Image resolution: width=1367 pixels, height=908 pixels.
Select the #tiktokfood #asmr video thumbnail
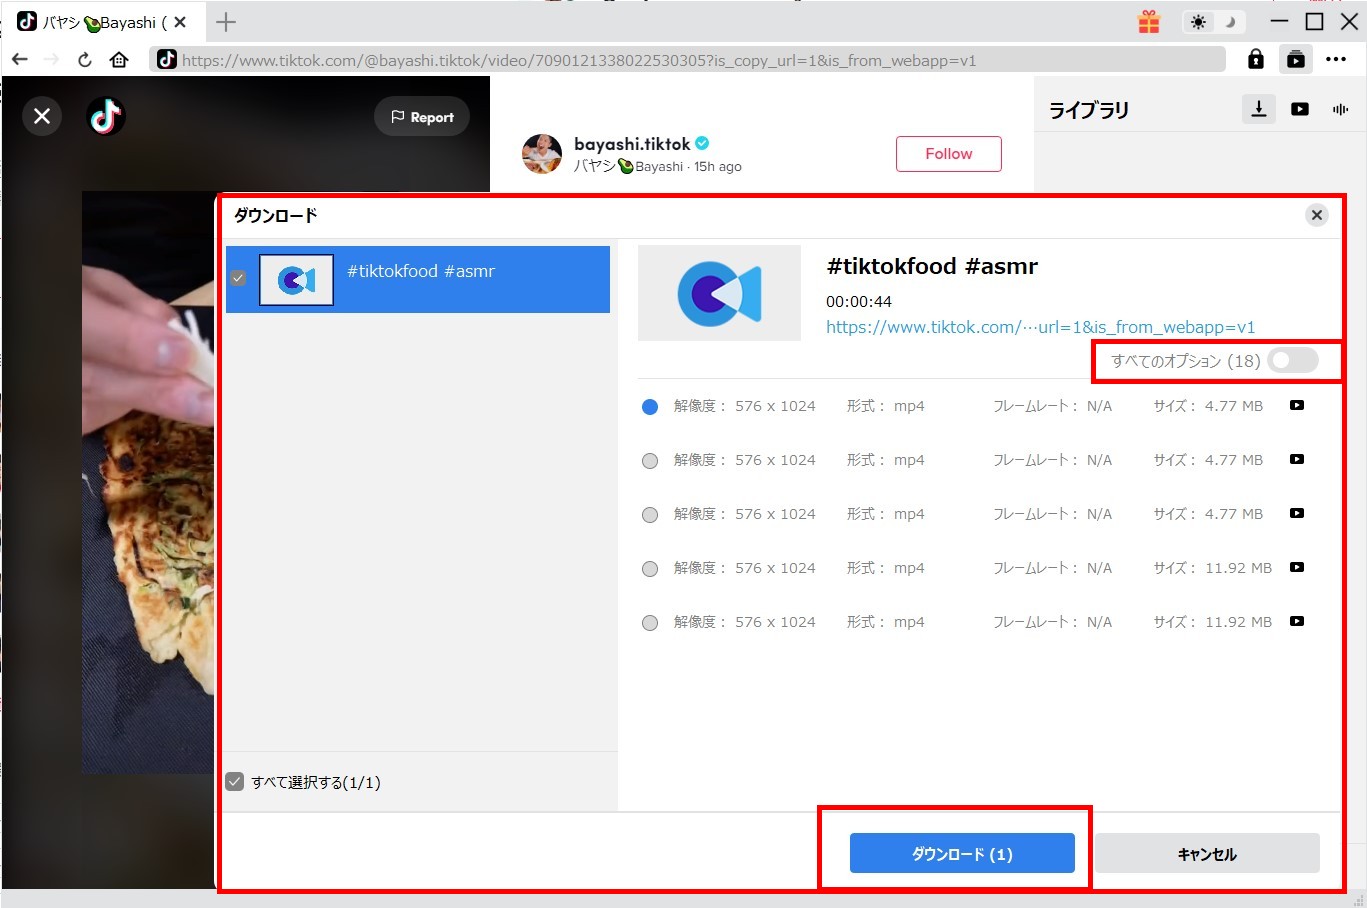point(296,280)
